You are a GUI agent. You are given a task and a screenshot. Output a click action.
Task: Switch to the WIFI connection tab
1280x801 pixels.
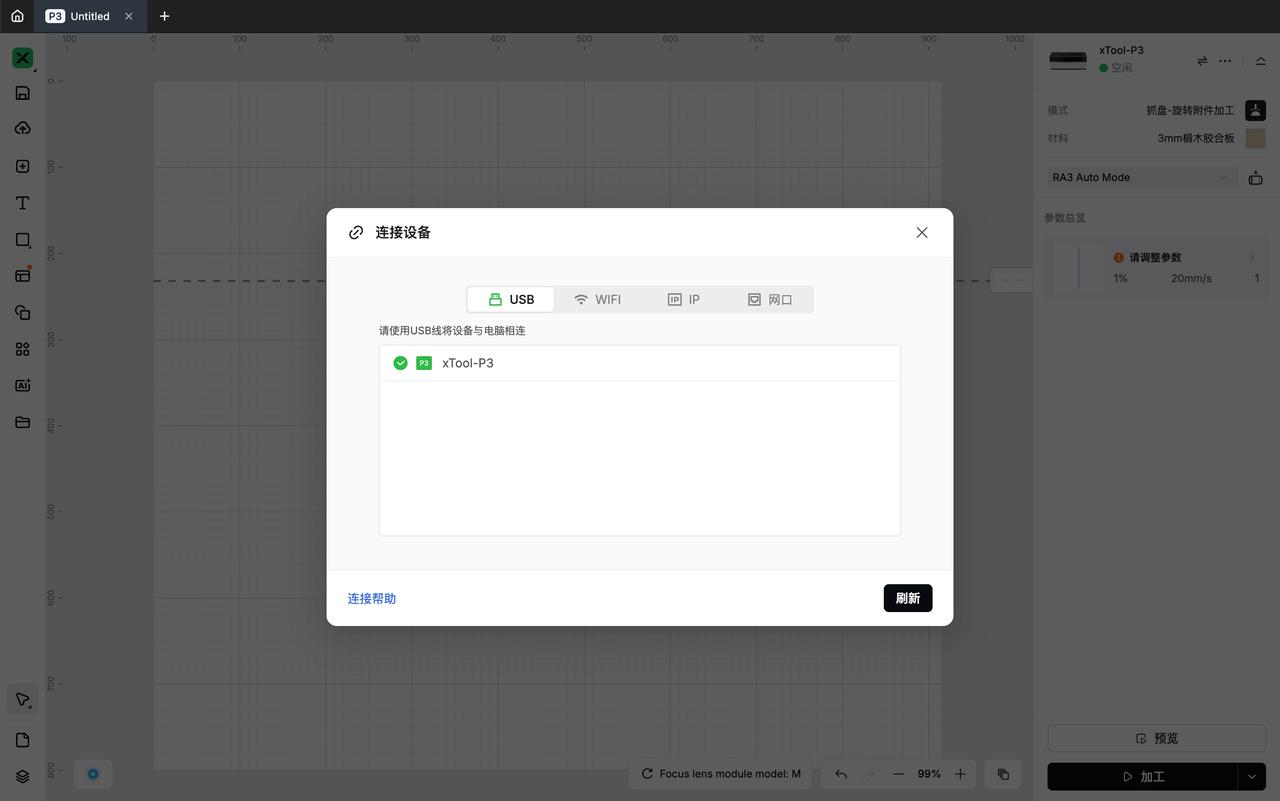(x=597, y=299)
